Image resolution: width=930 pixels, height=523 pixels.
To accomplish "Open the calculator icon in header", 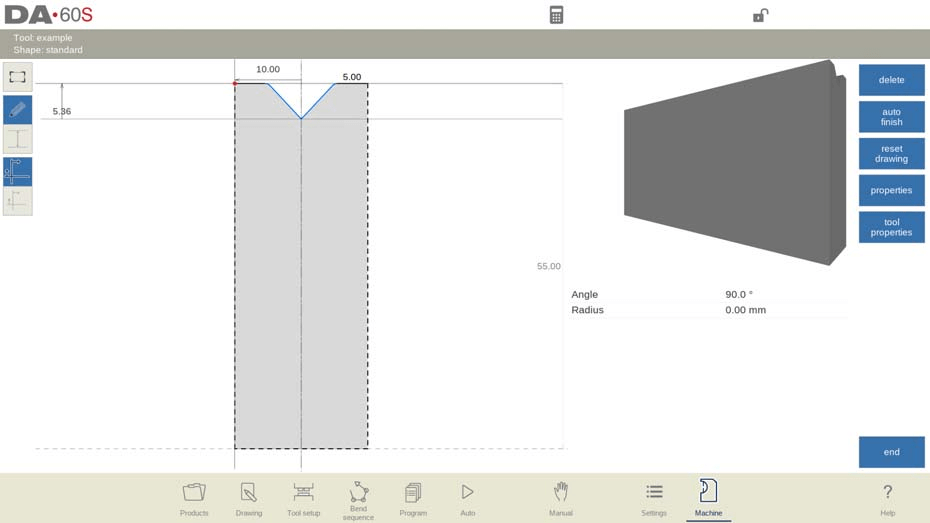I will 556,15.
